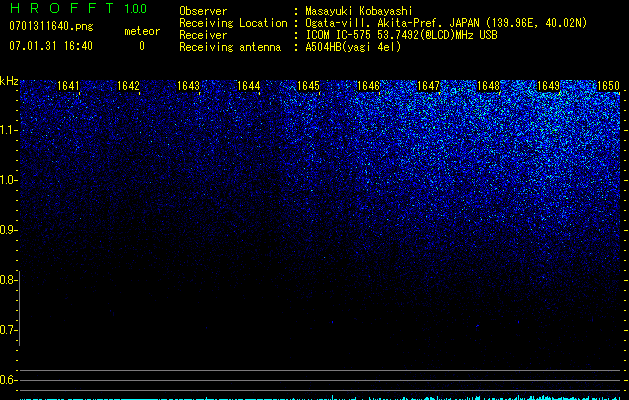Click the 1643 time marker
The height and width of the screenshot is (400, 629).
pyautogui.click(x=189, y=86)
